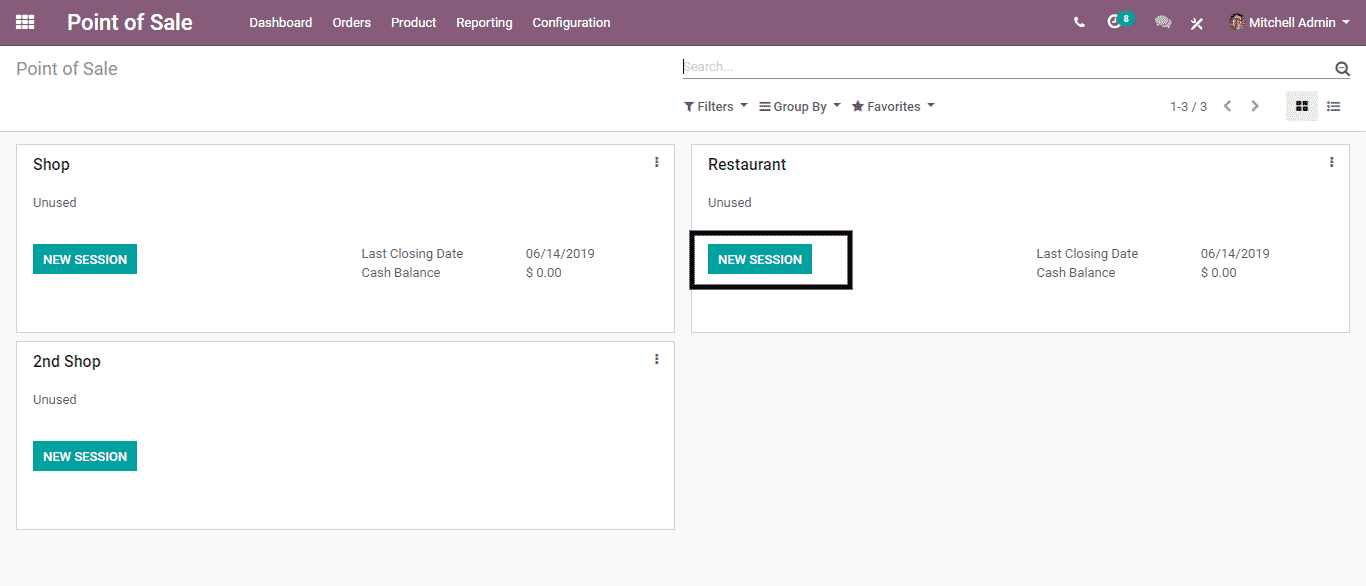The height and width of the screenshot is (586, 1366).
Task: Open activities clock icon with badge
Action: click(x=1116, y=22)
